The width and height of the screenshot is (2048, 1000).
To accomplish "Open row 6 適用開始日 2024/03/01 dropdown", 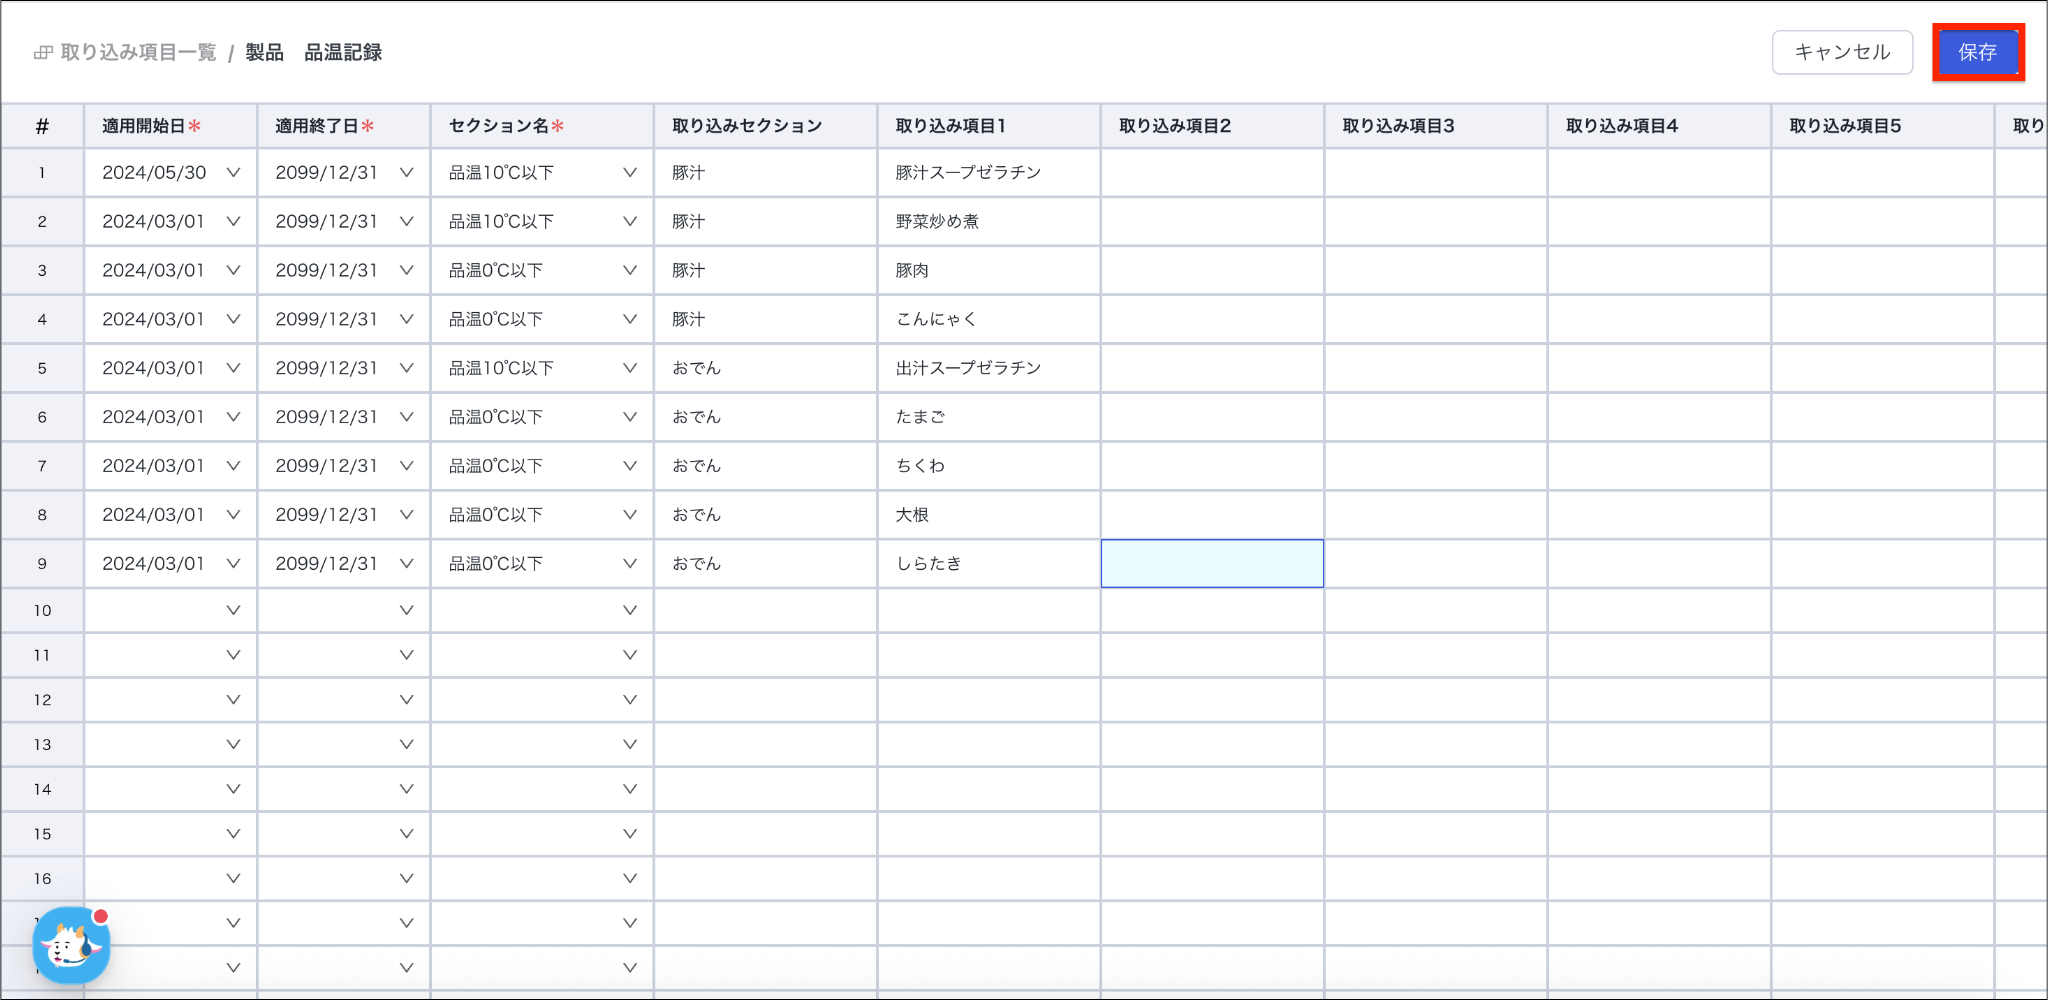I will (170, 417).
